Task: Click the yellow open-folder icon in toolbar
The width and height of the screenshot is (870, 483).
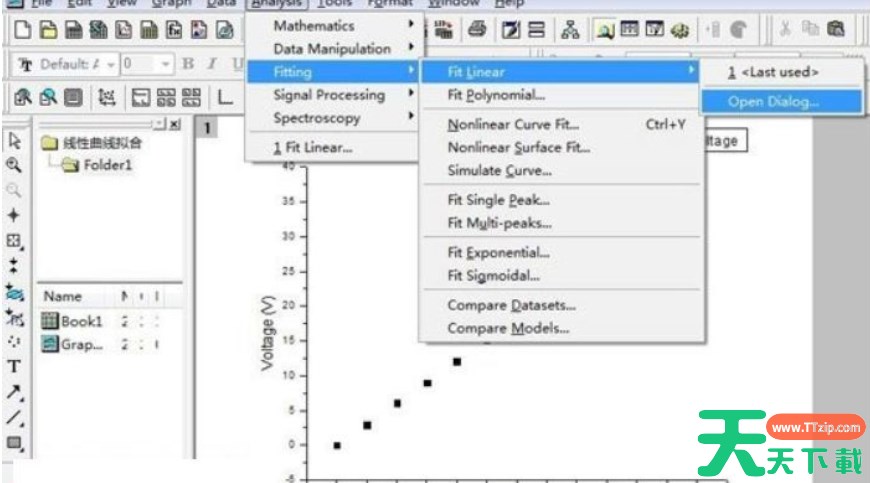Action: [48, 30]
